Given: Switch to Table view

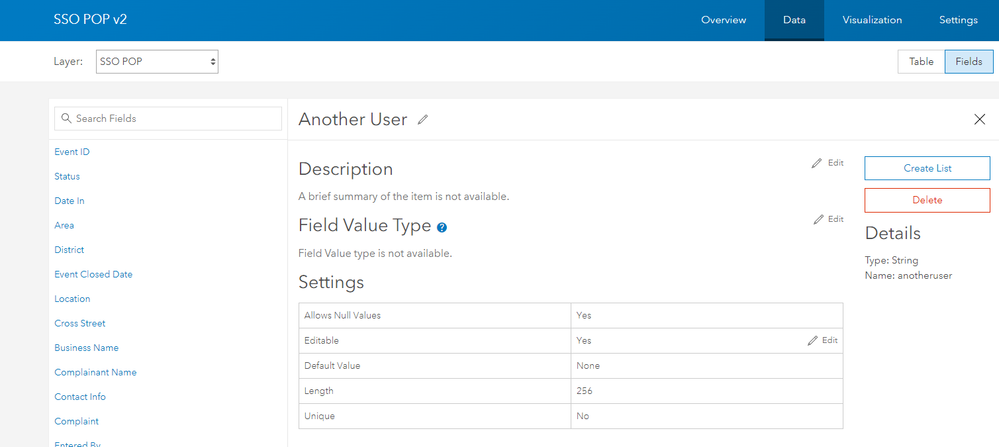Looking at the screenshot, I should tap(921, 62).
